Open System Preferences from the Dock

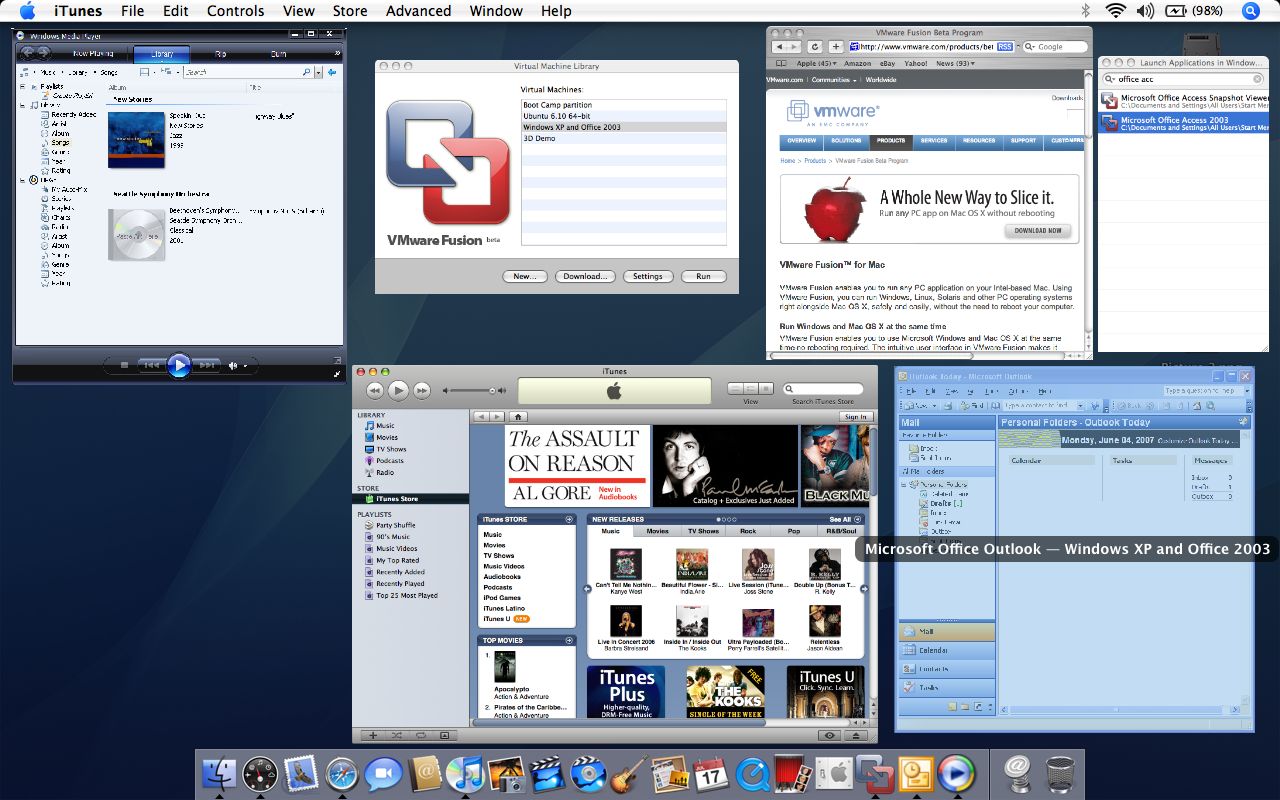(x=833, y=774)
